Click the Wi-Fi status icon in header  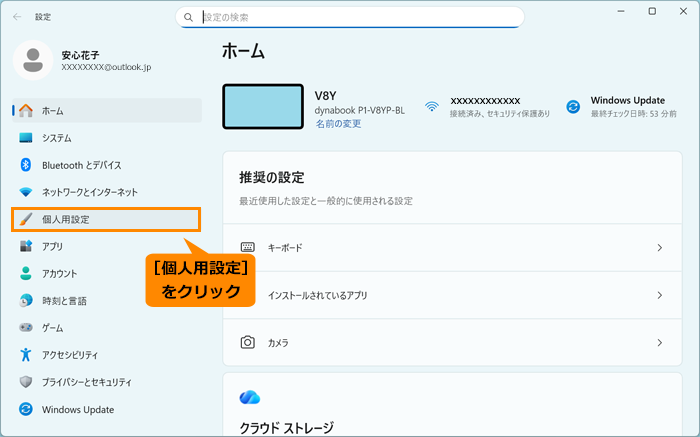pos(432,106)
